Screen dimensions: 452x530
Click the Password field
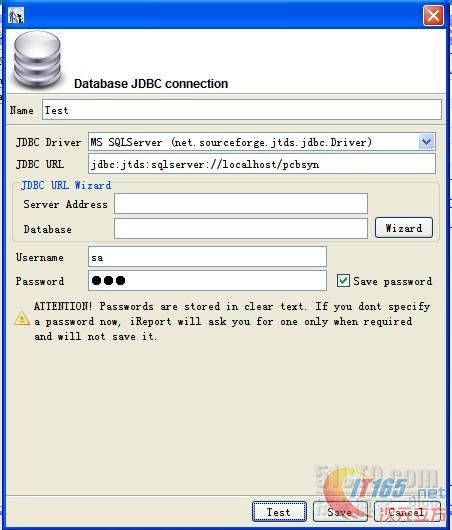[x=207, y=280]
